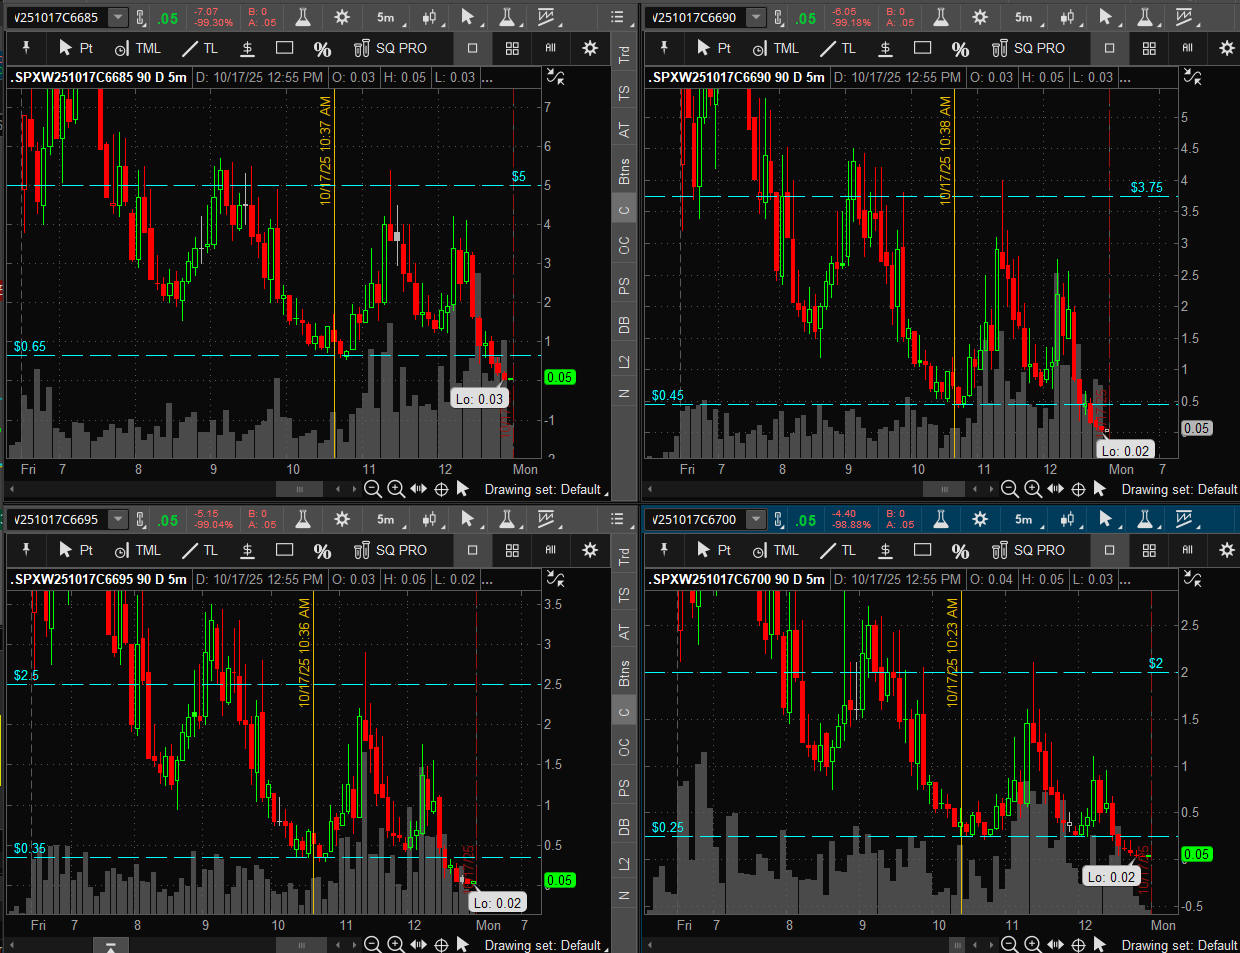Select percent tool in 6685 chart toolbar

(322, 48)
